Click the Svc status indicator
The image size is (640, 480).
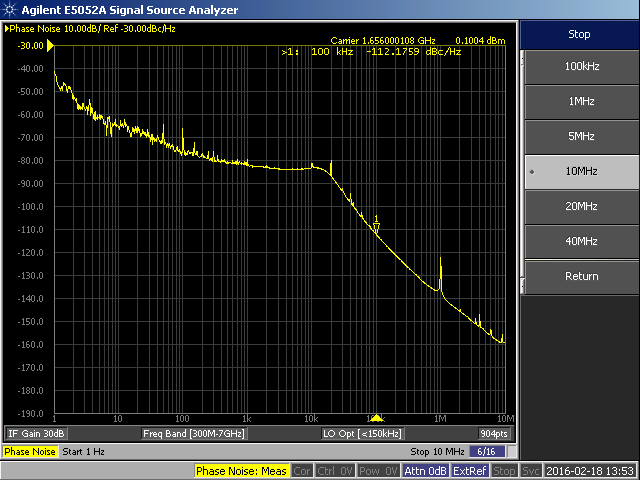(531, 471)
